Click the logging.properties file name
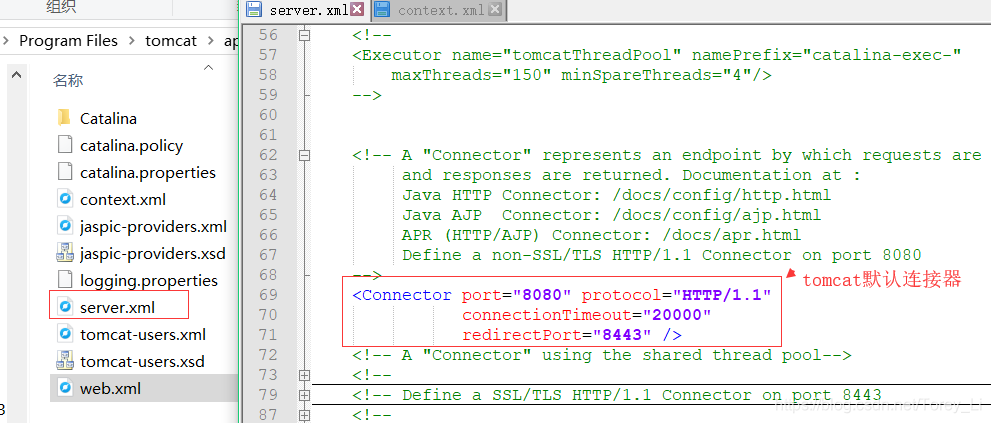Image resolution: width=991 pixels, height=423 pixels. (x=149, y=281)
